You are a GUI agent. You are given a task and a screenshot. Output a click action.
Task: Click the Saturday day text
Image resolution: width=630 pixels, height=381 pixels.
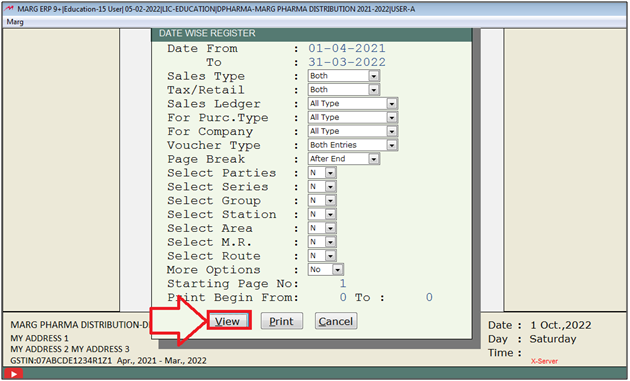pos(552,339)
